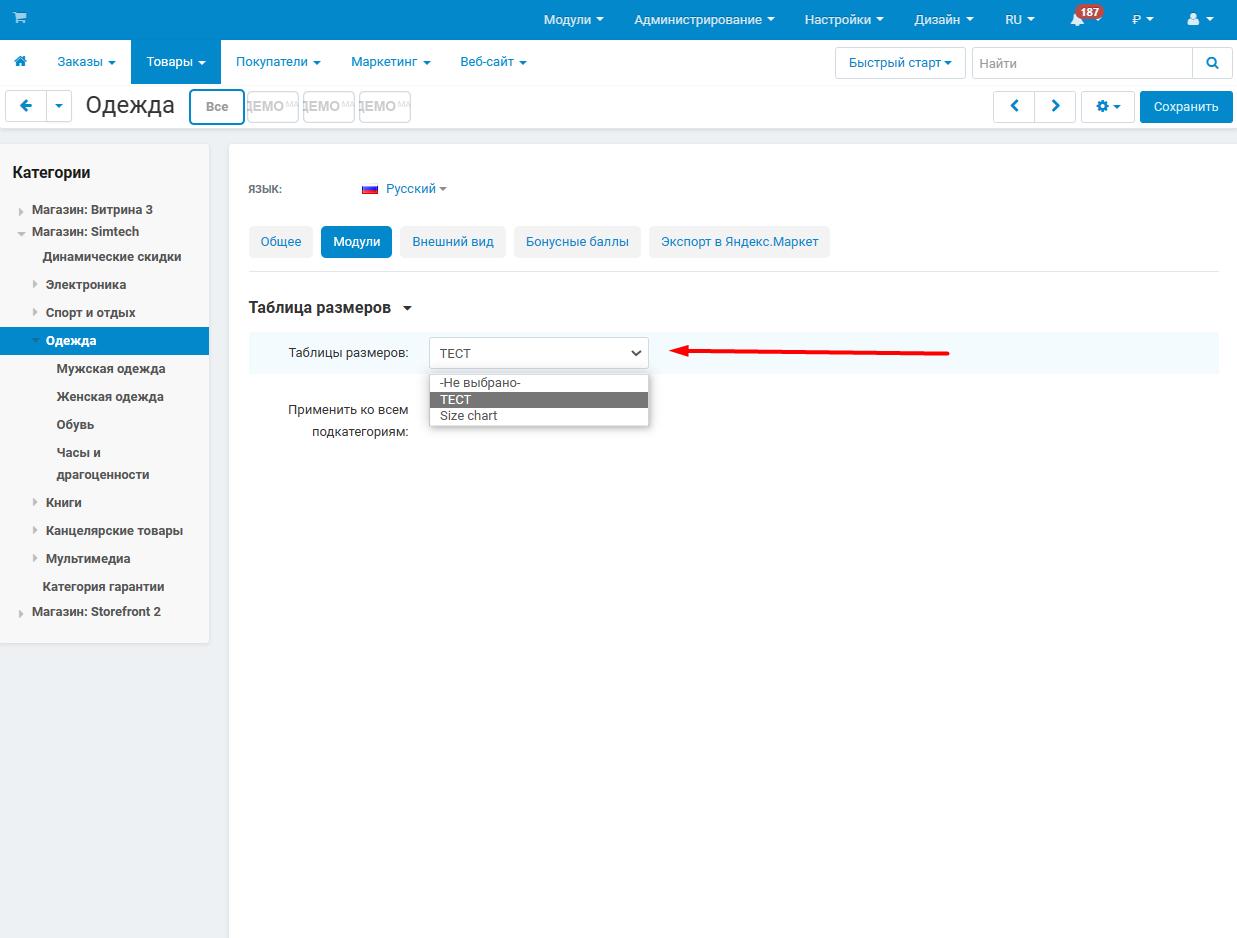Open the Покупатели menu

[278, 62]
